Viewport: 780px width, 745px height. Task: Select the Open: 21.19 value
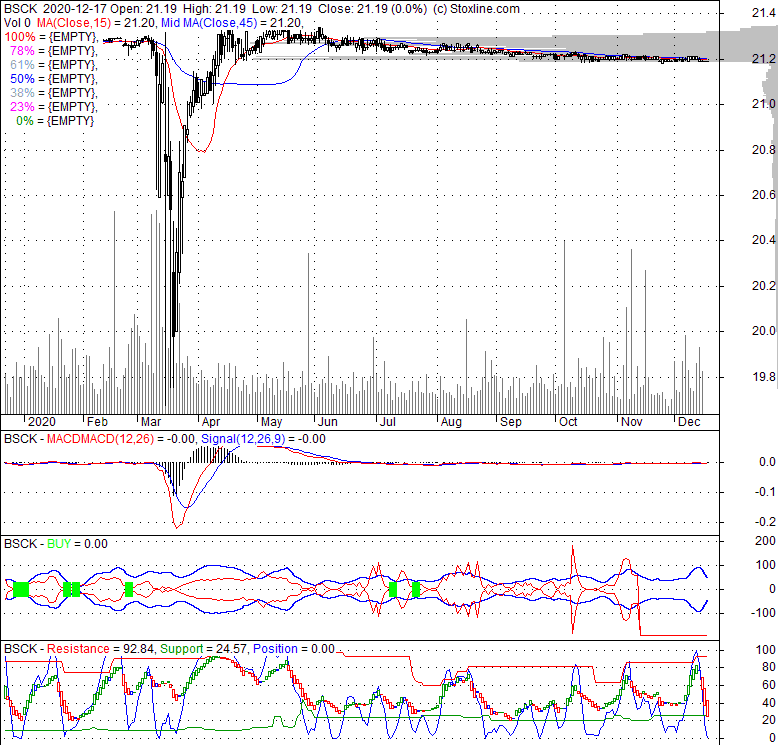(x=144, y=9)
